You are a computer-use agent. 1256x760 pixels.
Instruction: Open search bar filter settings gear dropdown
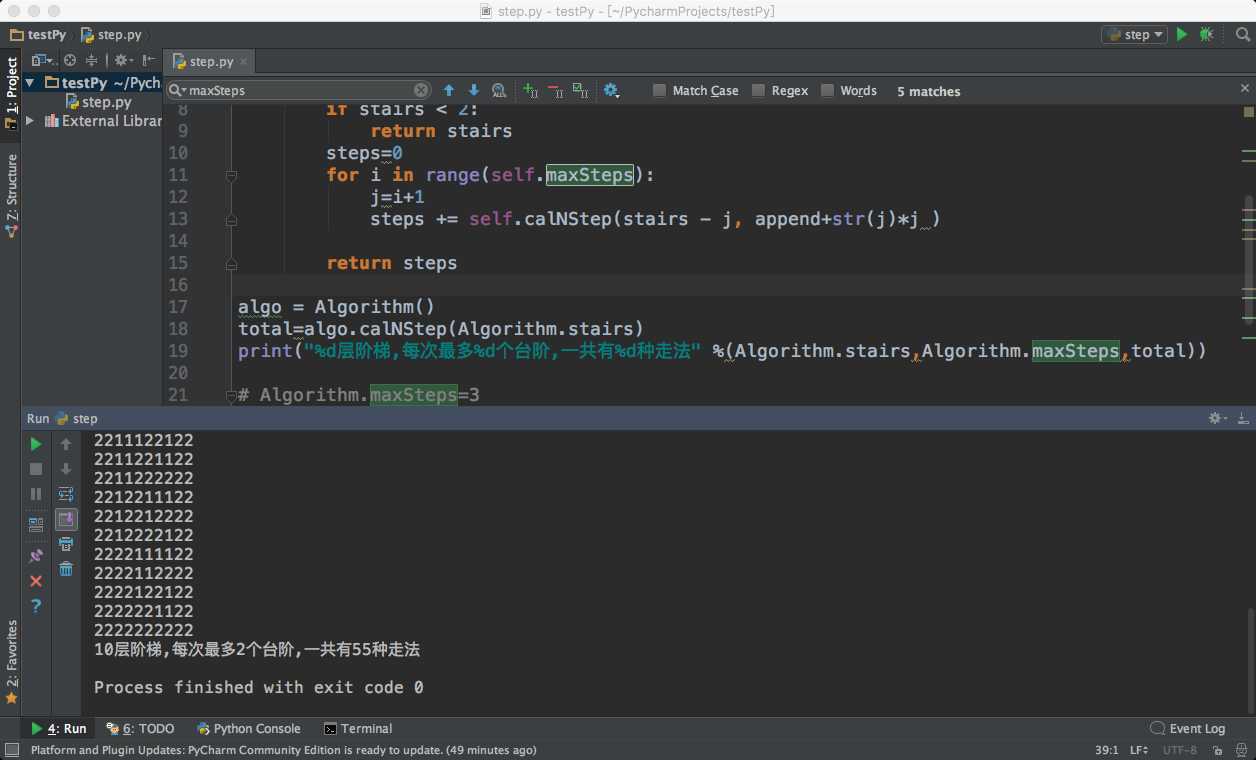[612, 90]
